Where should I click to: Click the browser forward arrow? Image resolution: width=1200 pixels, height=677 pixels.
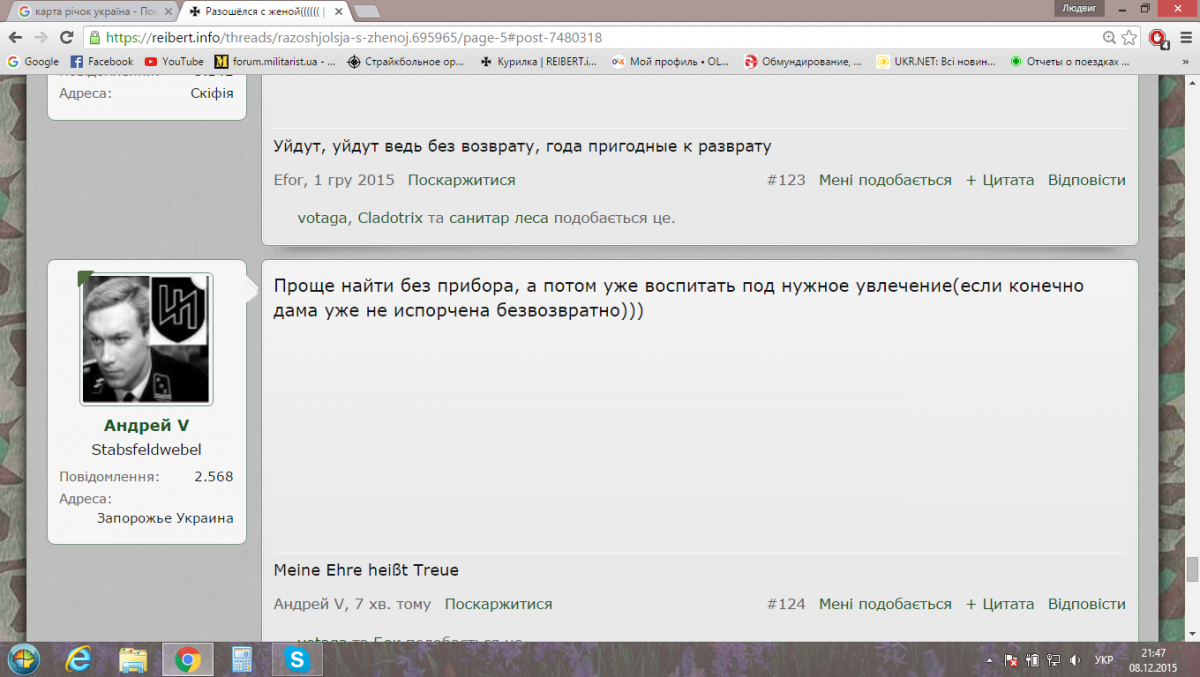point(40,37)
